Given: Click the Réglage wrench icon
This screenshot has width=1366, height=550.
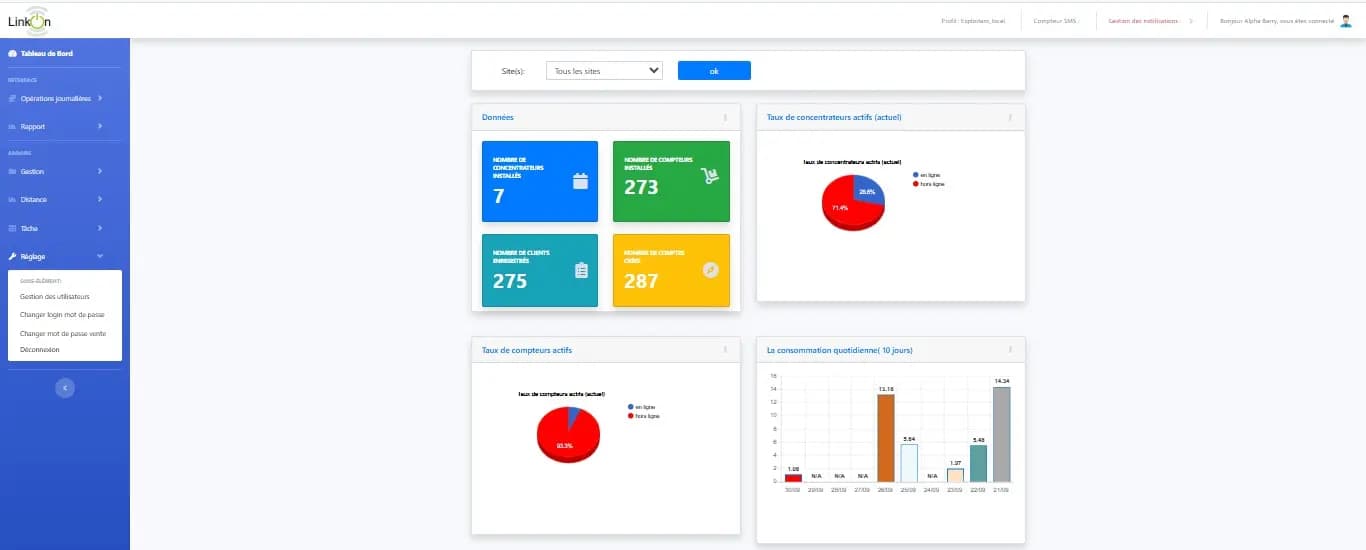Looking at the screenshot, I should [12, 256].
